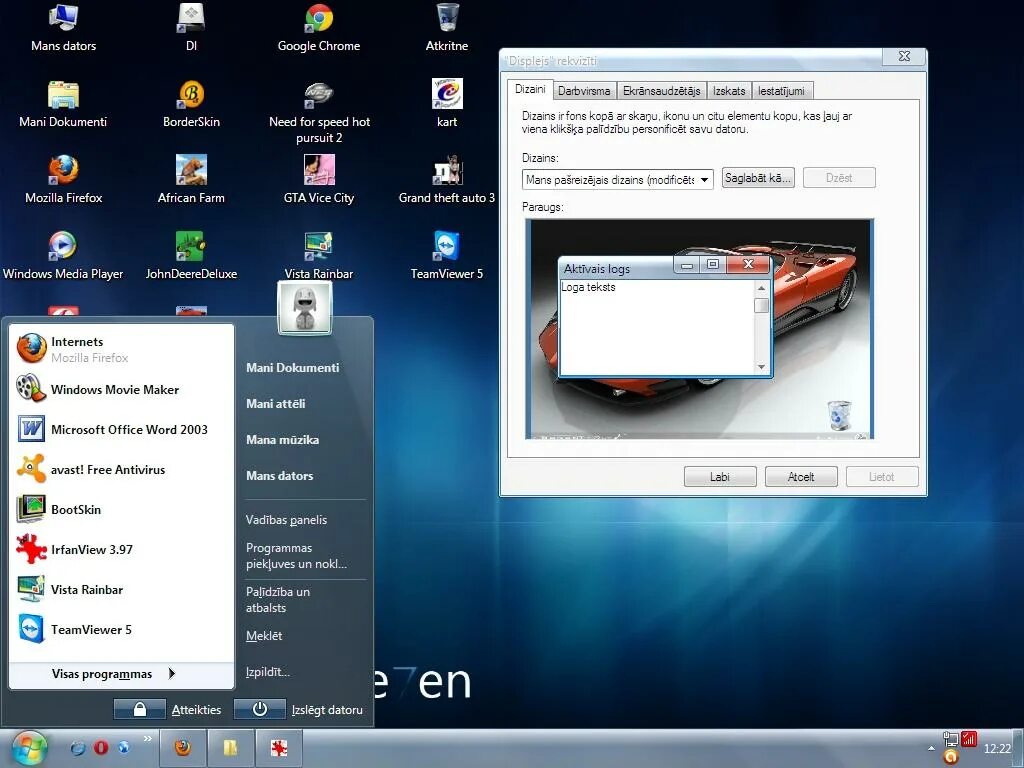Launch BorderSkin desktop shortcut

(191, 104)
